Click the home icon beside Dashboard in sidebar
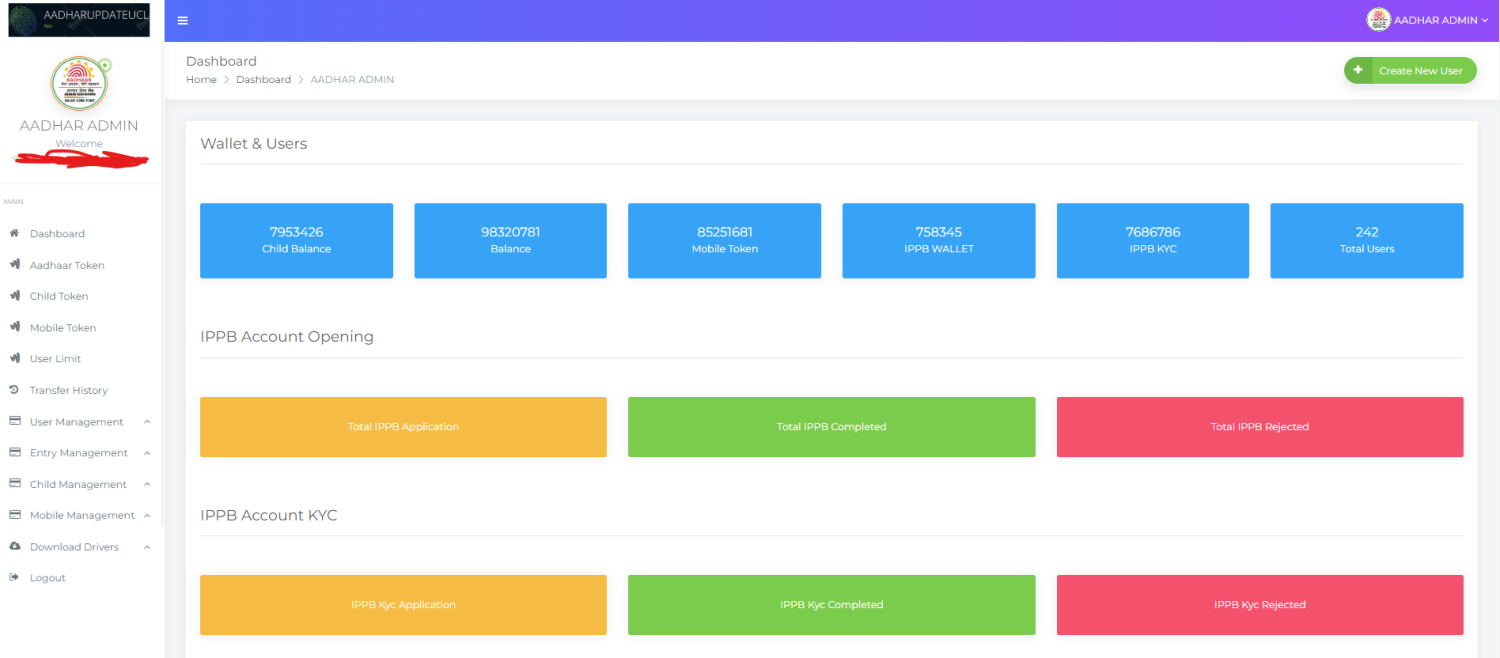This screenshot has height=658, width=1500. 14,234
